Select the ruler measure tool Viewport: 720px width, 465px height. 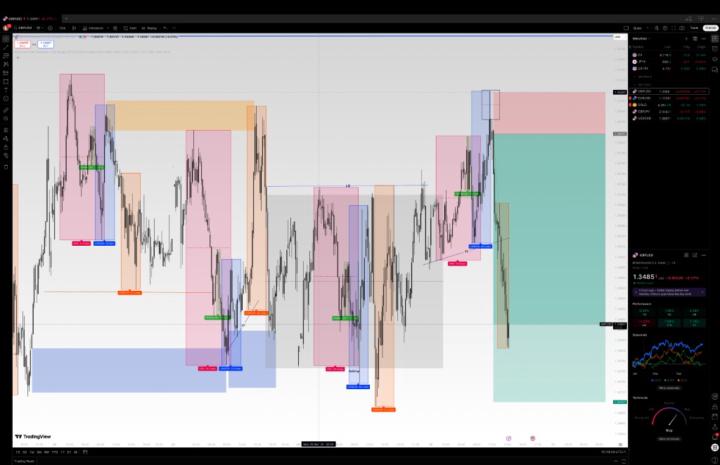[x=6, y=111]
